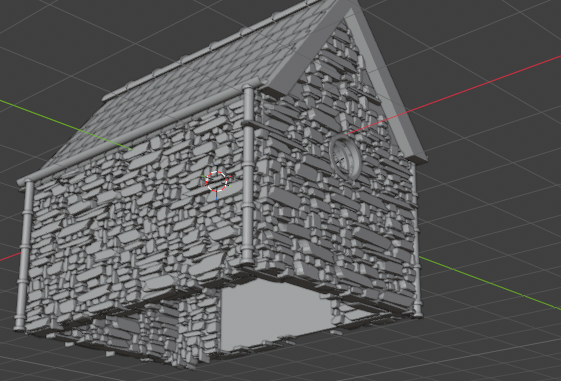Click the round window on the gable wall
This screenshot has width=561, height=381.
click(x=345, y=157)
